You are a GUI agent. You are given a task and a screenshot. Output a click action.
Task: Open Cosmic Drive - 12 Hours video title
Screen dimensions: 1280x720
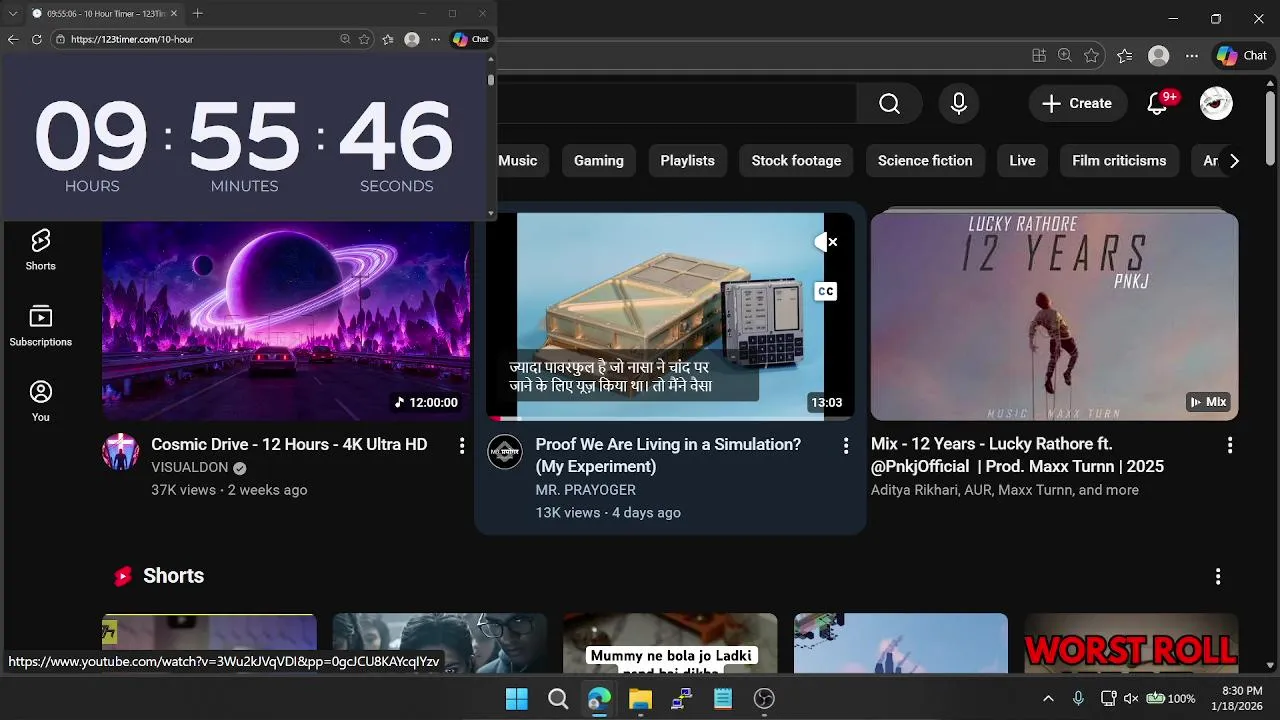point(289,444)
